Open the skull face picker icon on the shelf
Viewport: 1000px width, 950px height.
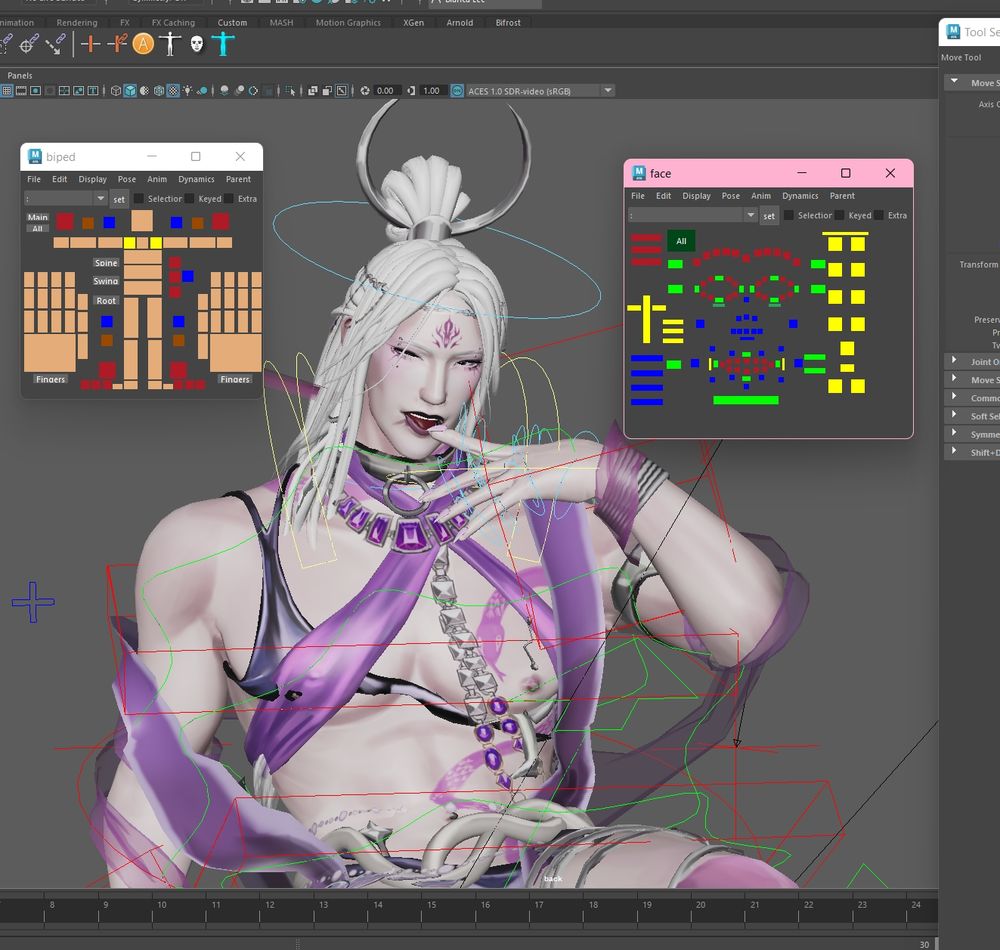196,44
